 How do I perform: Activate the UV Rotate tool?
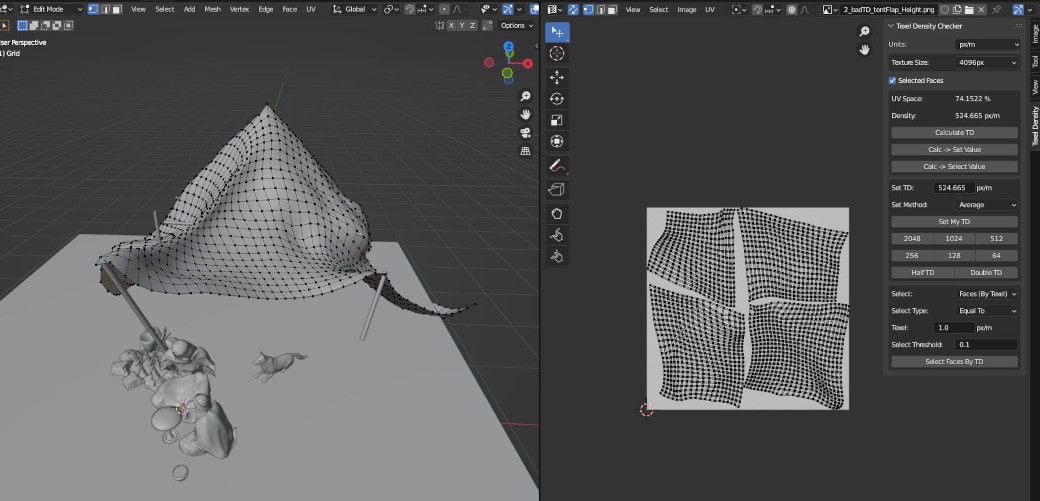tap(557, 98)
